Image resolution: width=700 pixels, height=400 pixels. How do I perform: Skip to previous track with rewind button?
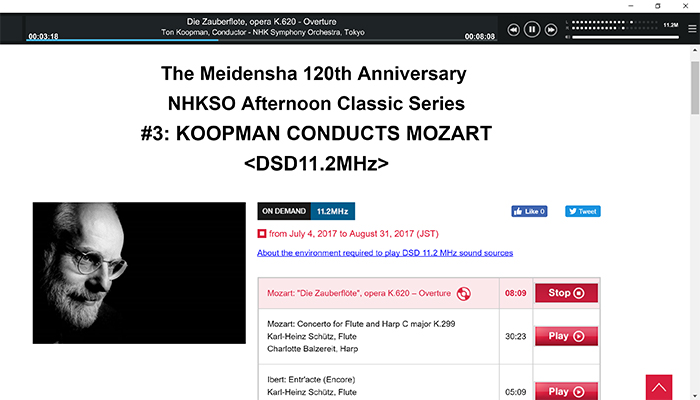pos(513,30)
